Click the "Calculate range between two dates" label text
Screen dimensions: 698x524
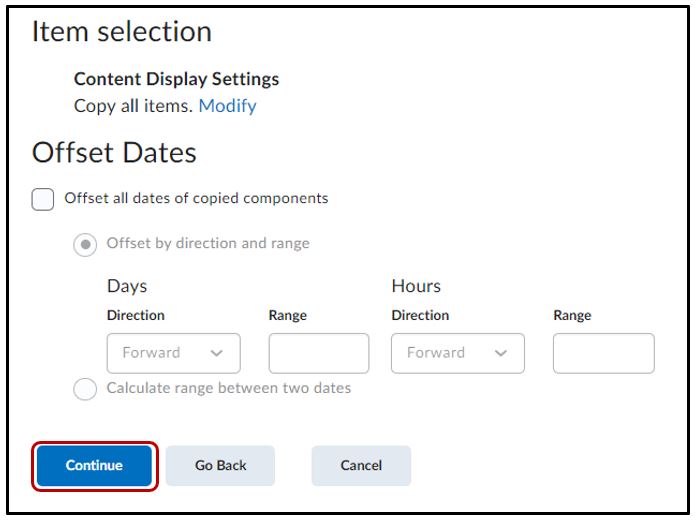point(229,388)
